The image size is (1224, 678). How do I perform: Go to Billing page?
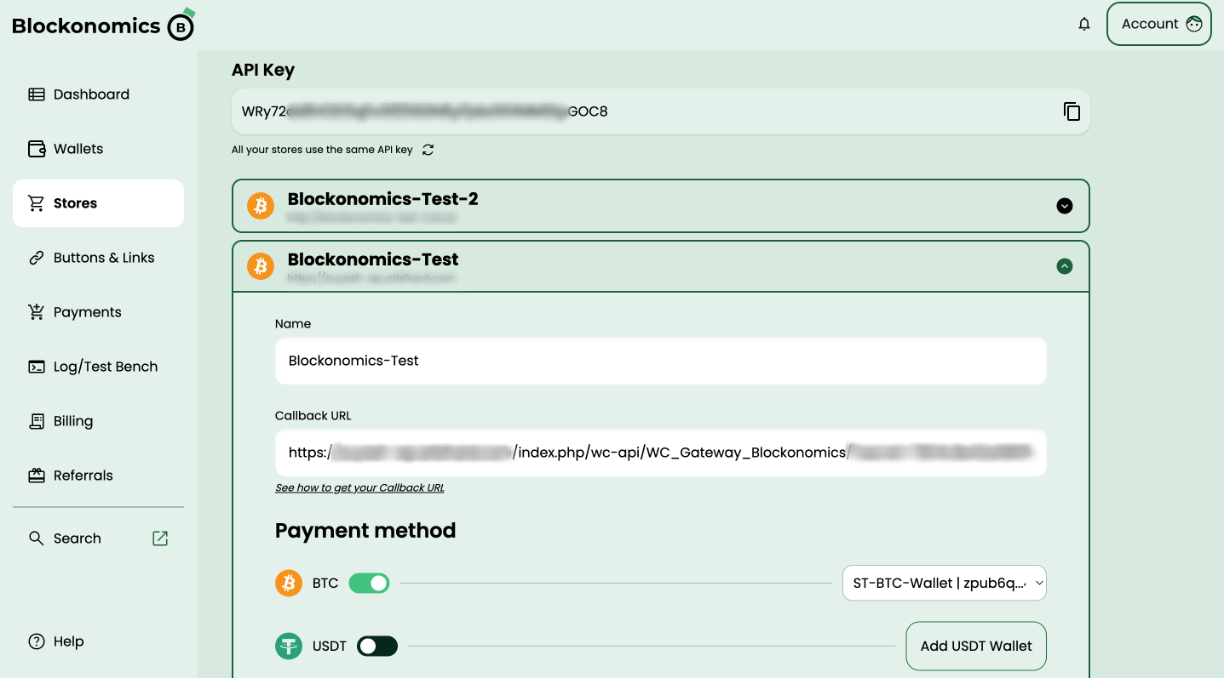point(98,421)
